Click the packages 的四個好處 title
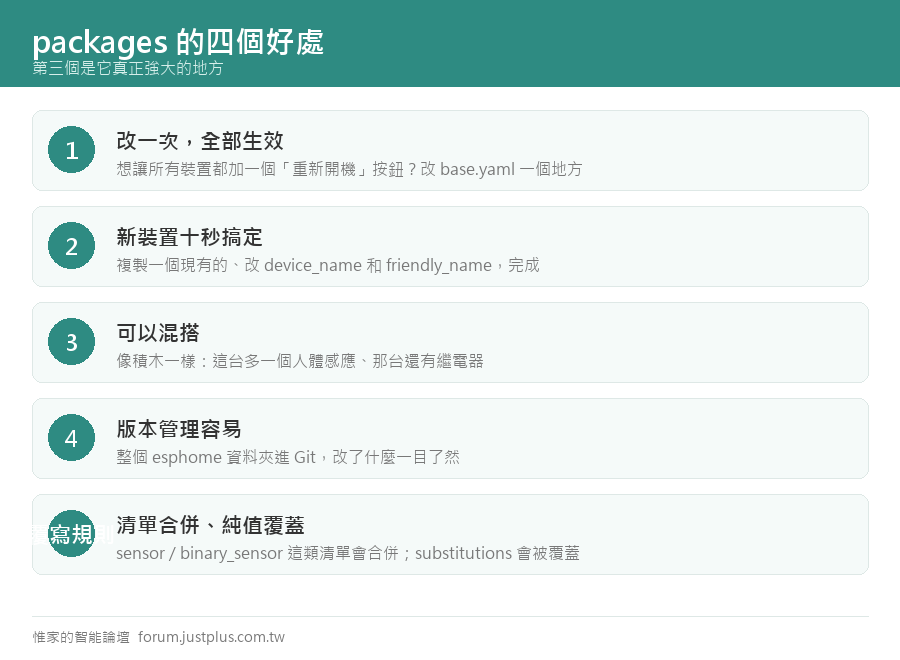Screen dimensions: 900x660 [x=178, y=42]
